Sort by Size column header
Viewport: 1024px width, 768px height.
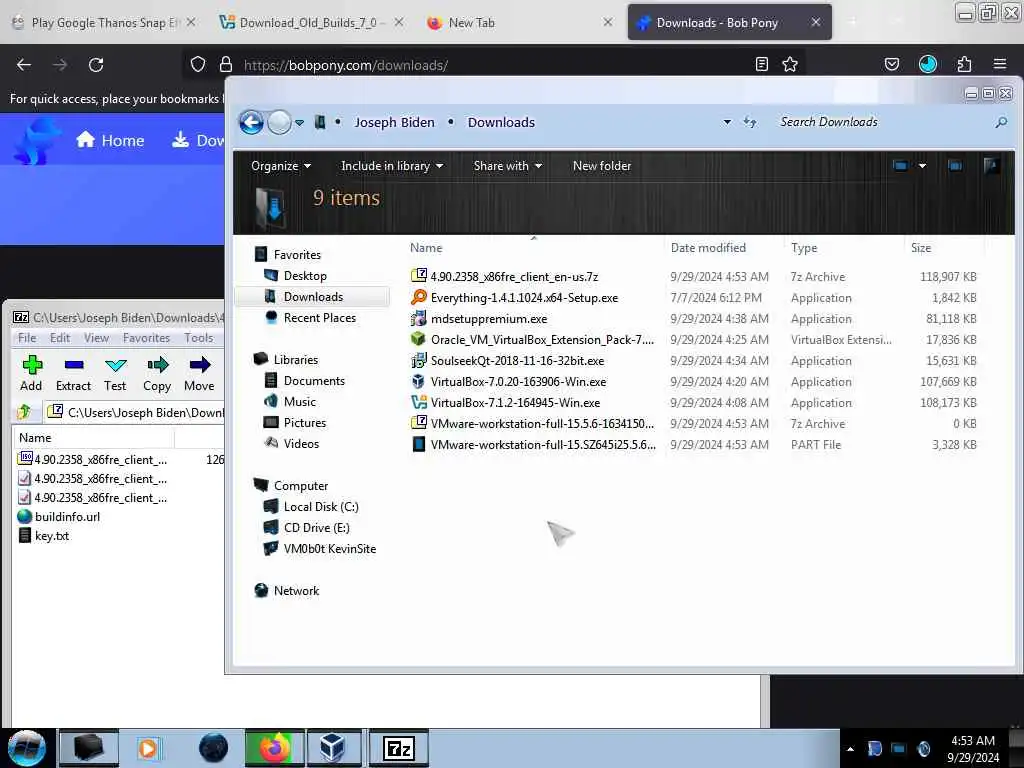pos(921,248)
